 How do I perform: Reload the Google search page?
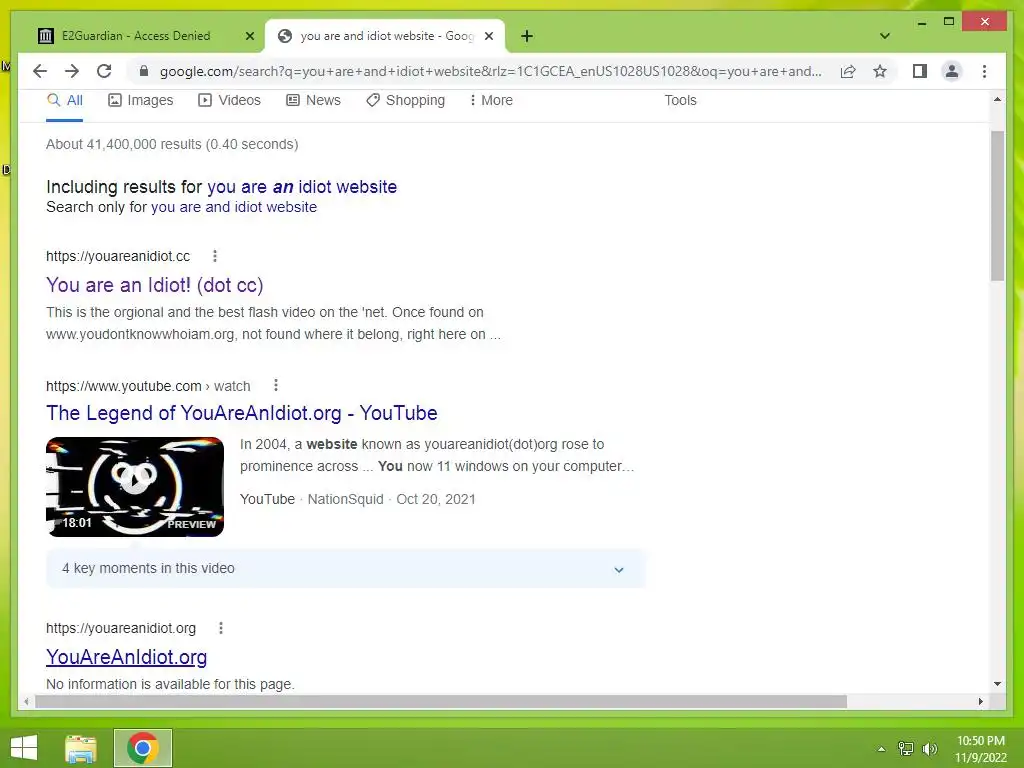click(104, 71)
